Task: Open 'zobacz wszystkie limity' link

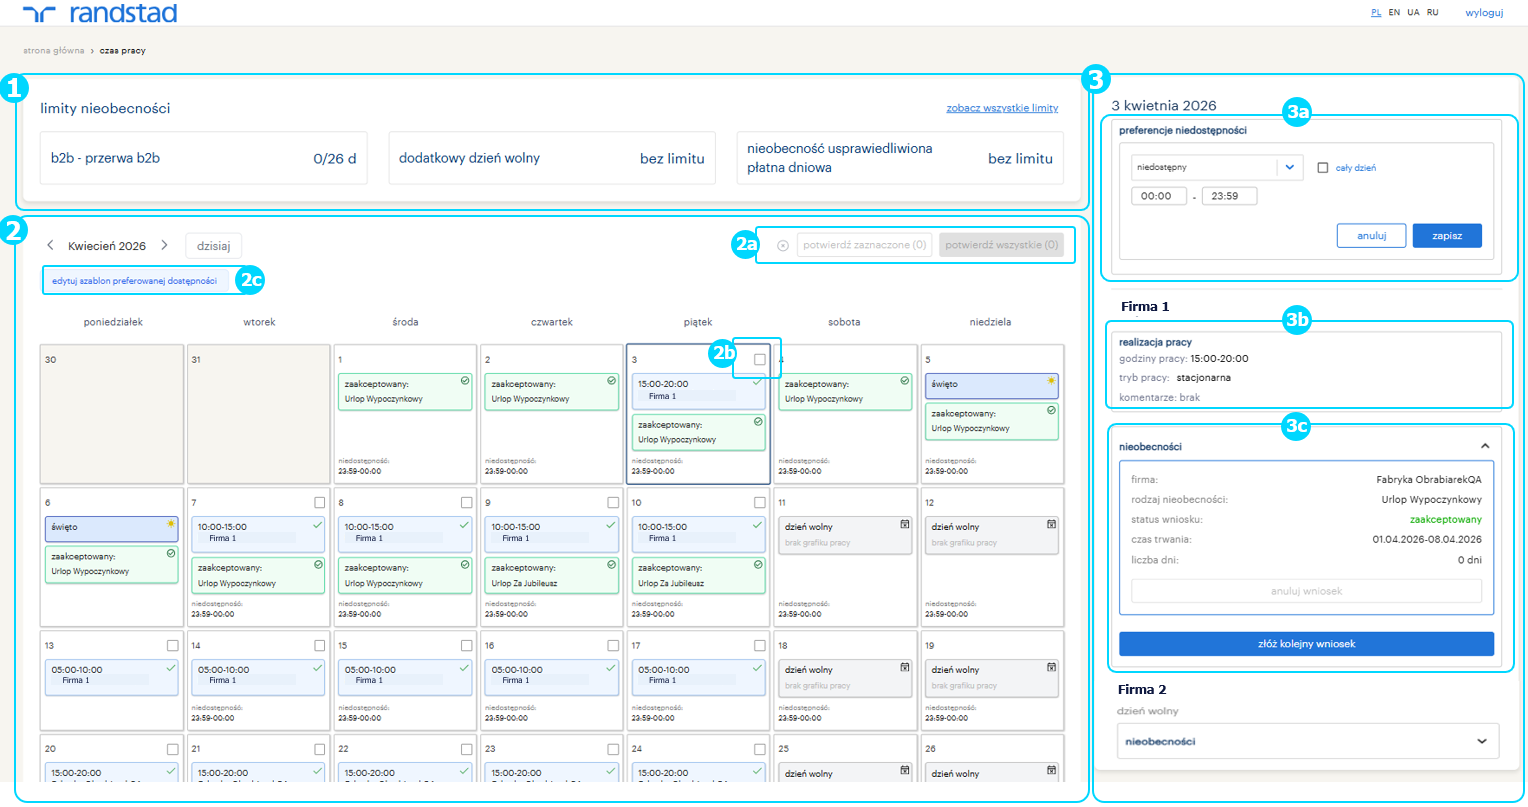Action: pos(1002,108)
